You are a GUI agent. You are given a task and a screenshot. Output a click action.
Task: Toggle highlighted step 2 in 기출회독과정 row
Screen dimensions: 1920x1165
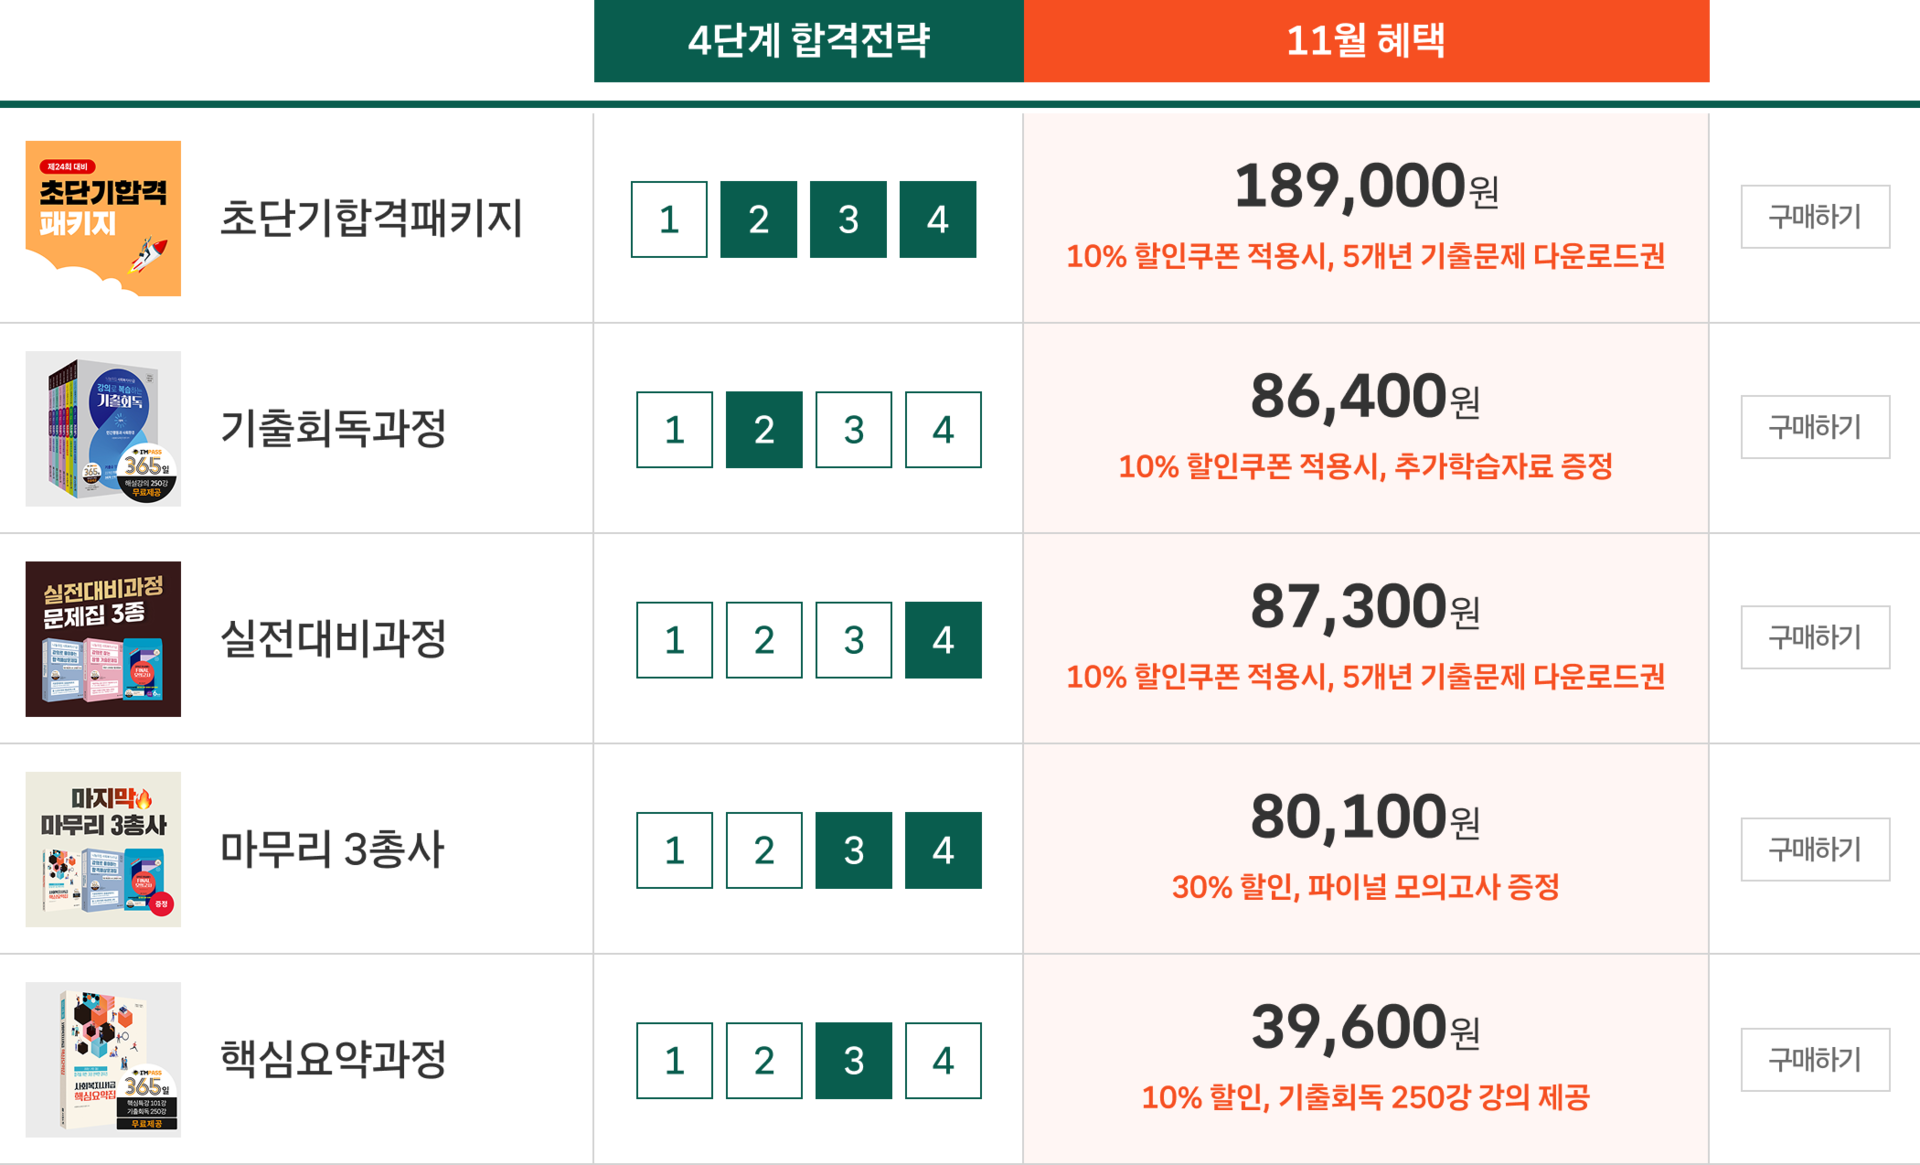(x=764, y=430)
